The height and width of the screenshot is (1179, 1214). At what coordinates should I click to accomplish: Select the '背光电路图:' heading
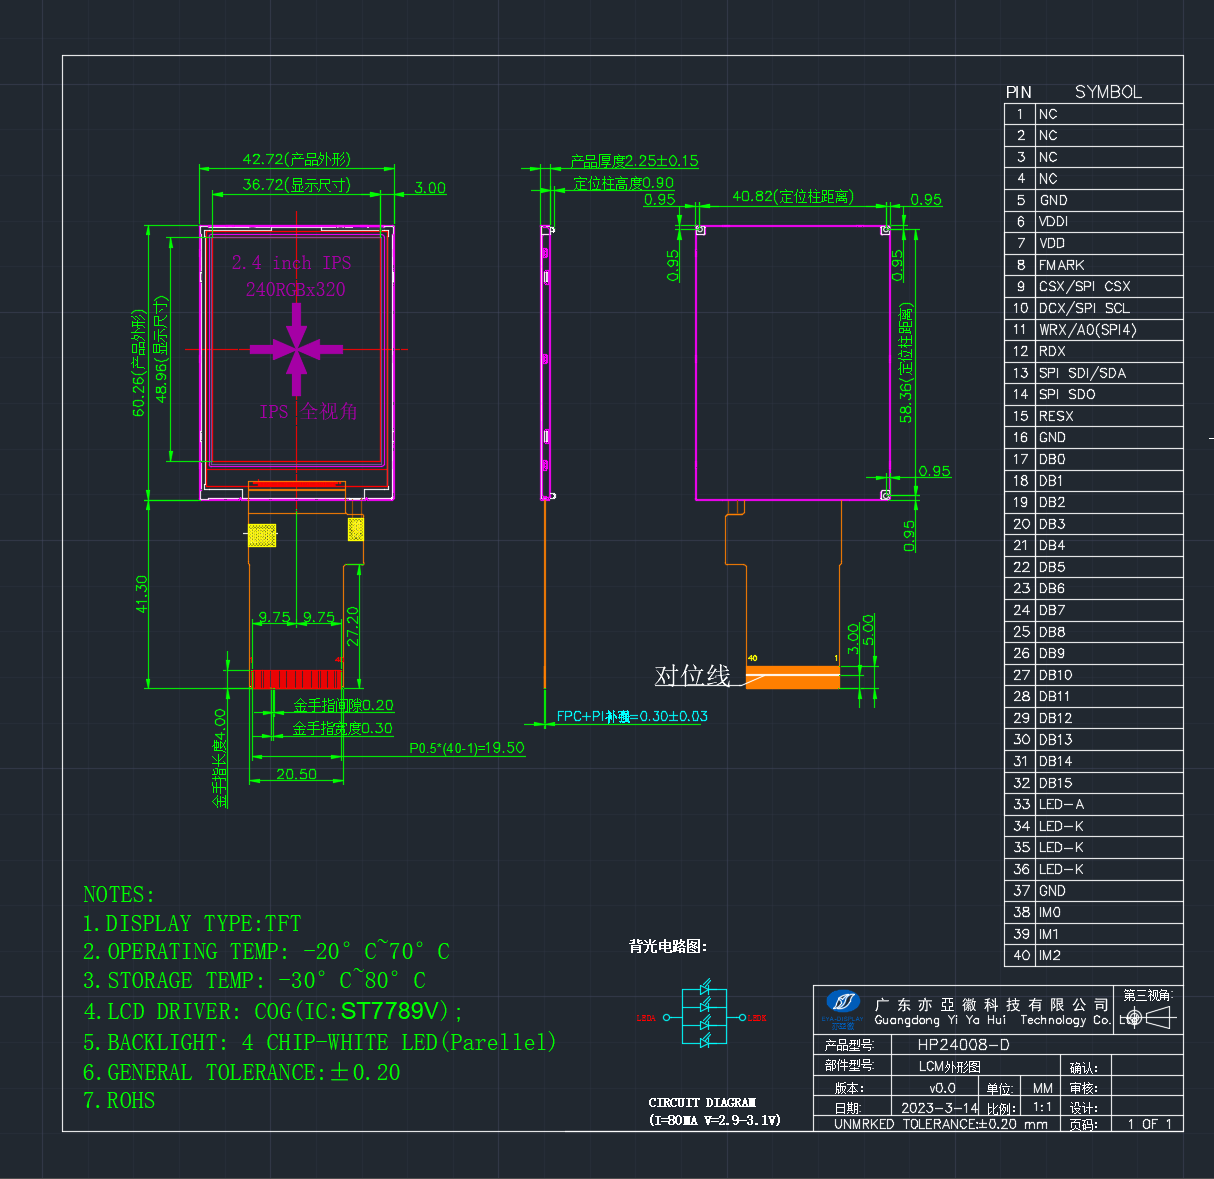(x=668, y=946)
